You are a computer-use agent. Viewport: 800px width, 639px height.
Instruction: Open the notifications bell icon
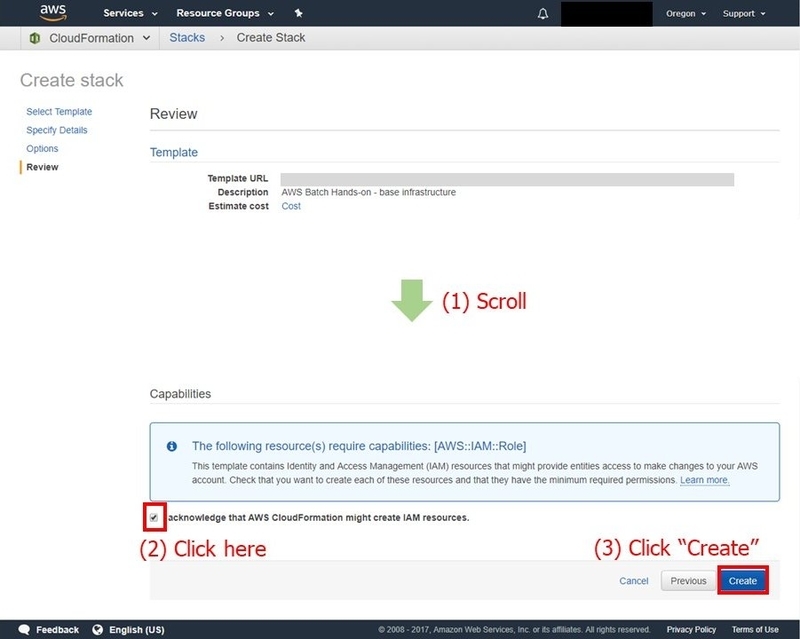(x=543, y=13)
